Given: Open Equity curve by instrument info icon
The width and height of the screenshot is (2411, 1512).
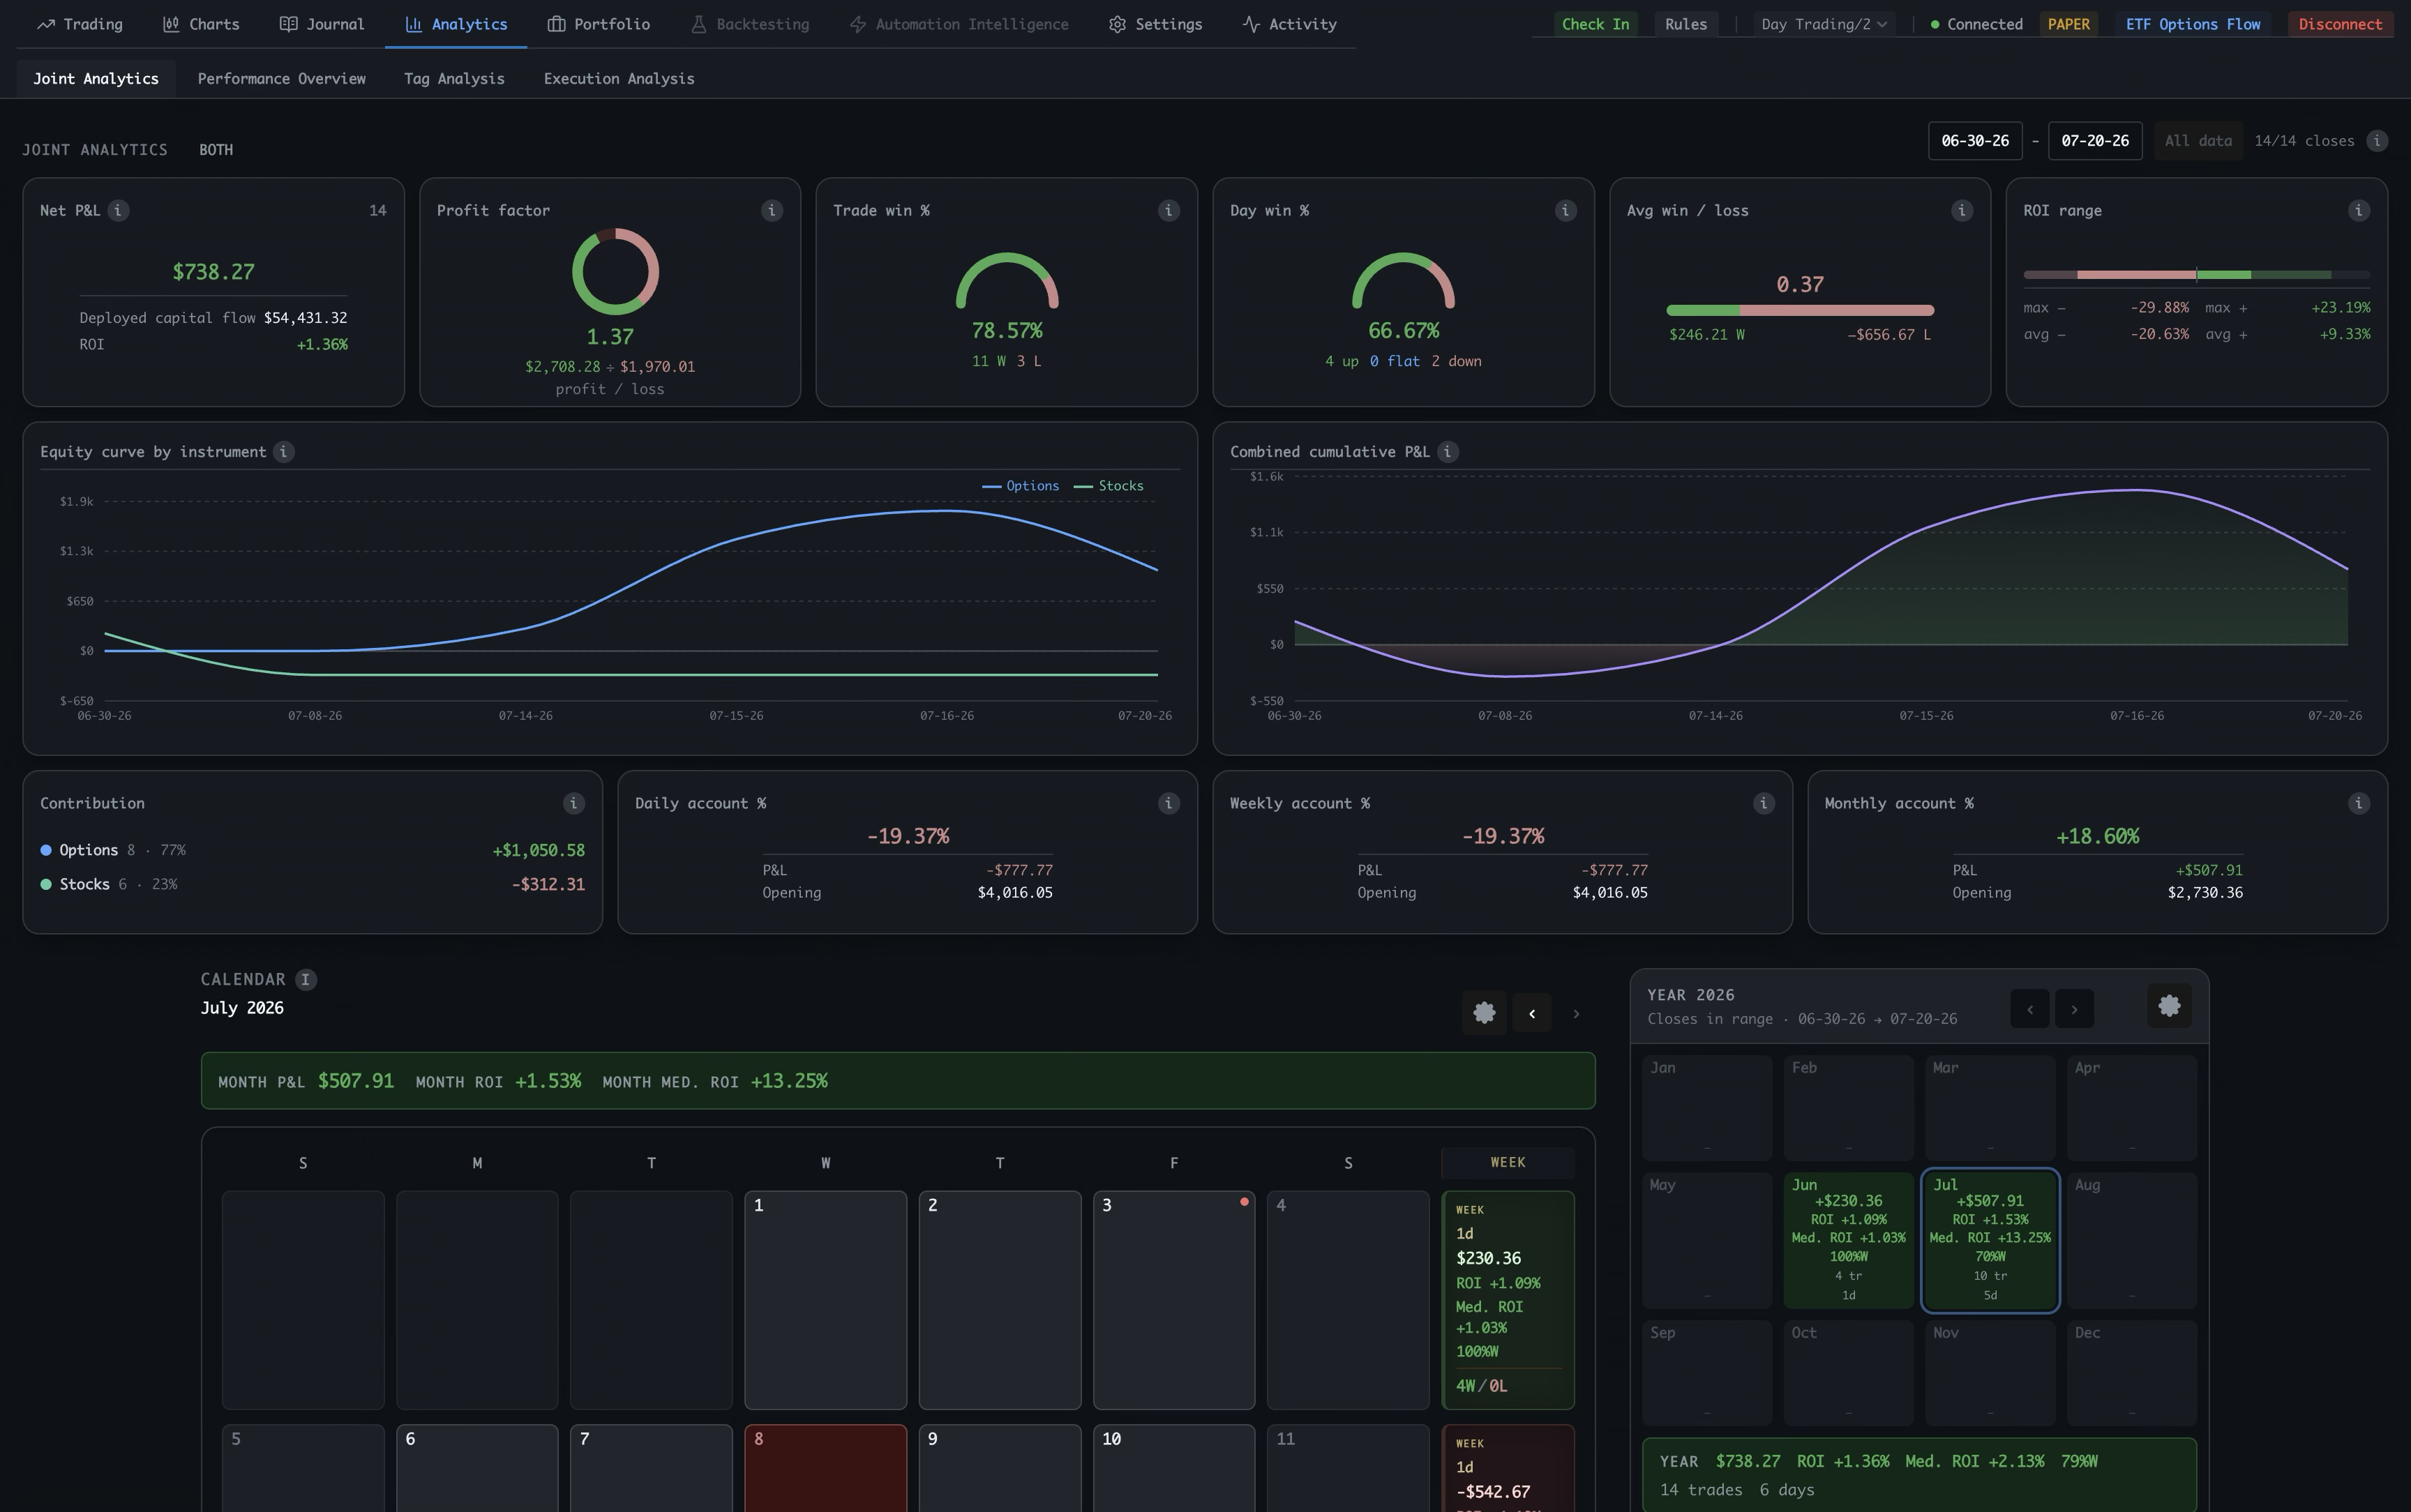Looking at the screenshot, I should point(284,452).
